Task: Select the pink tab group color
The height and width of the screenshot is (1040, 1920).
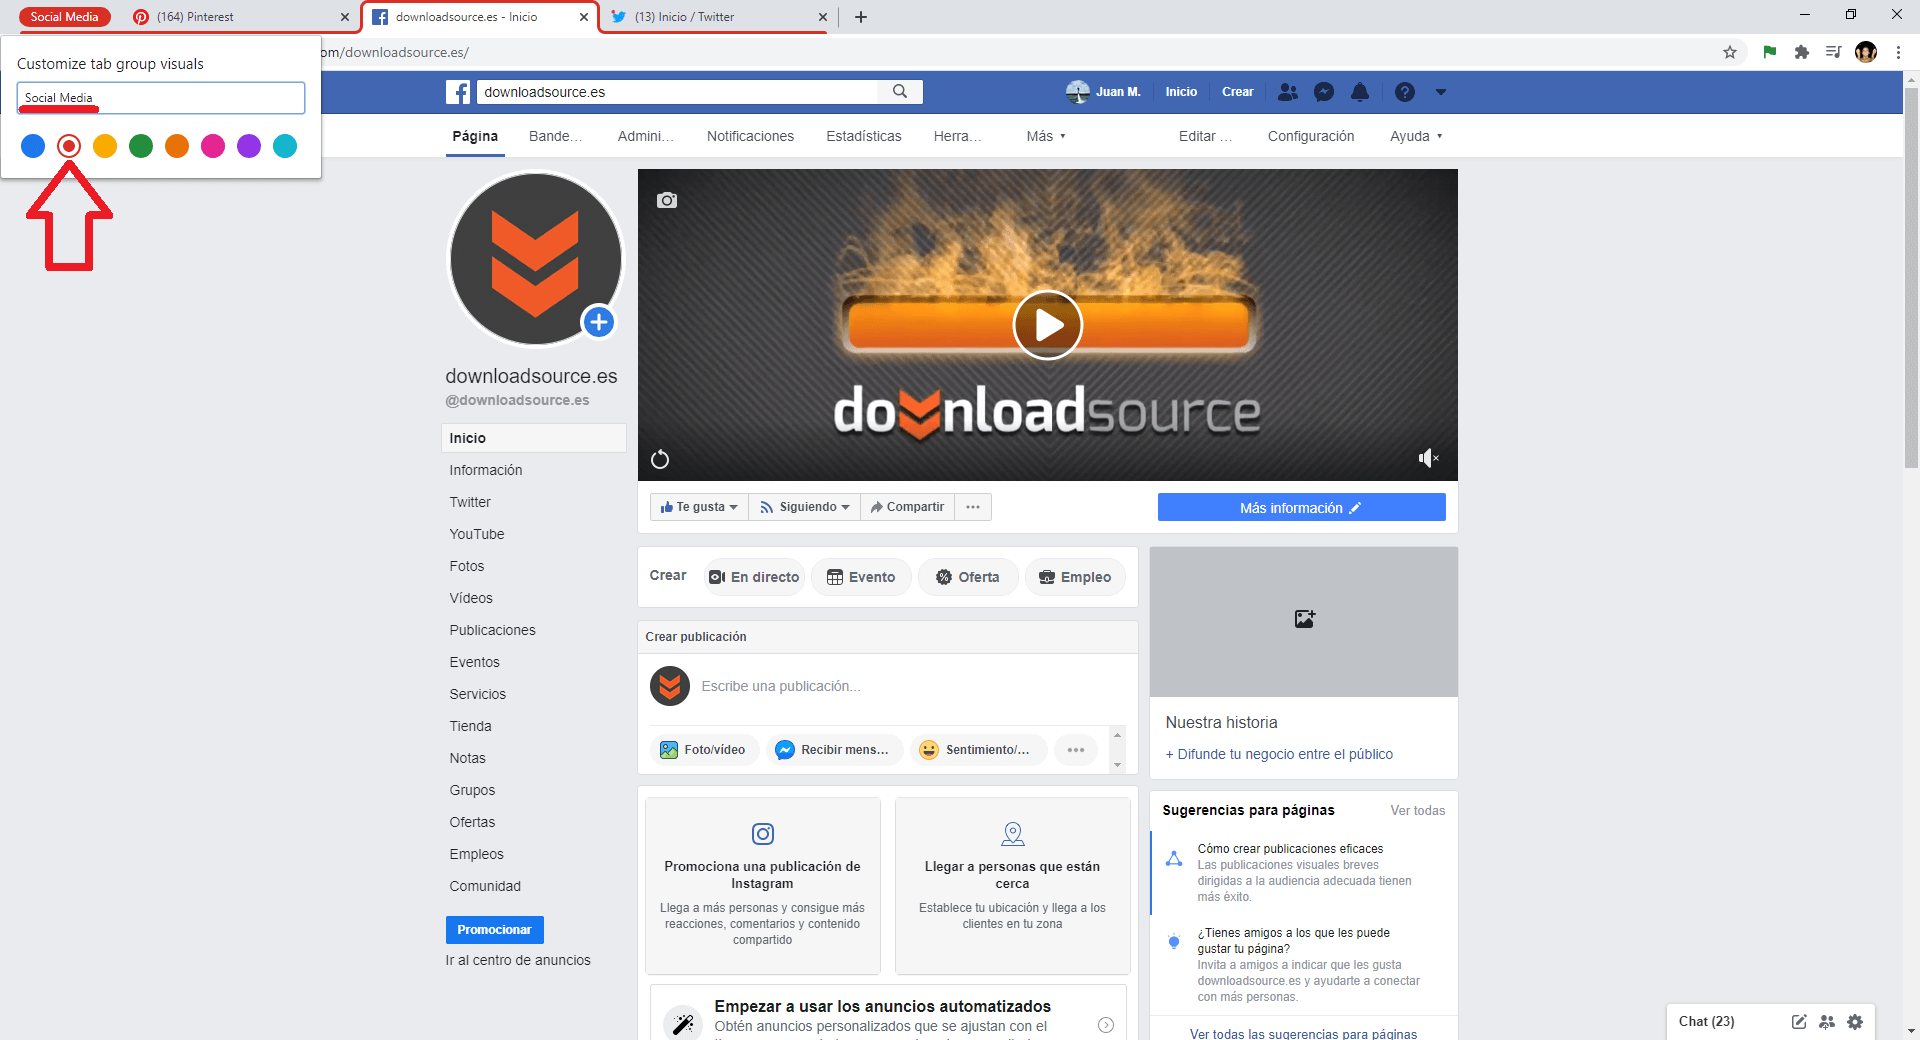Action: 213,146
